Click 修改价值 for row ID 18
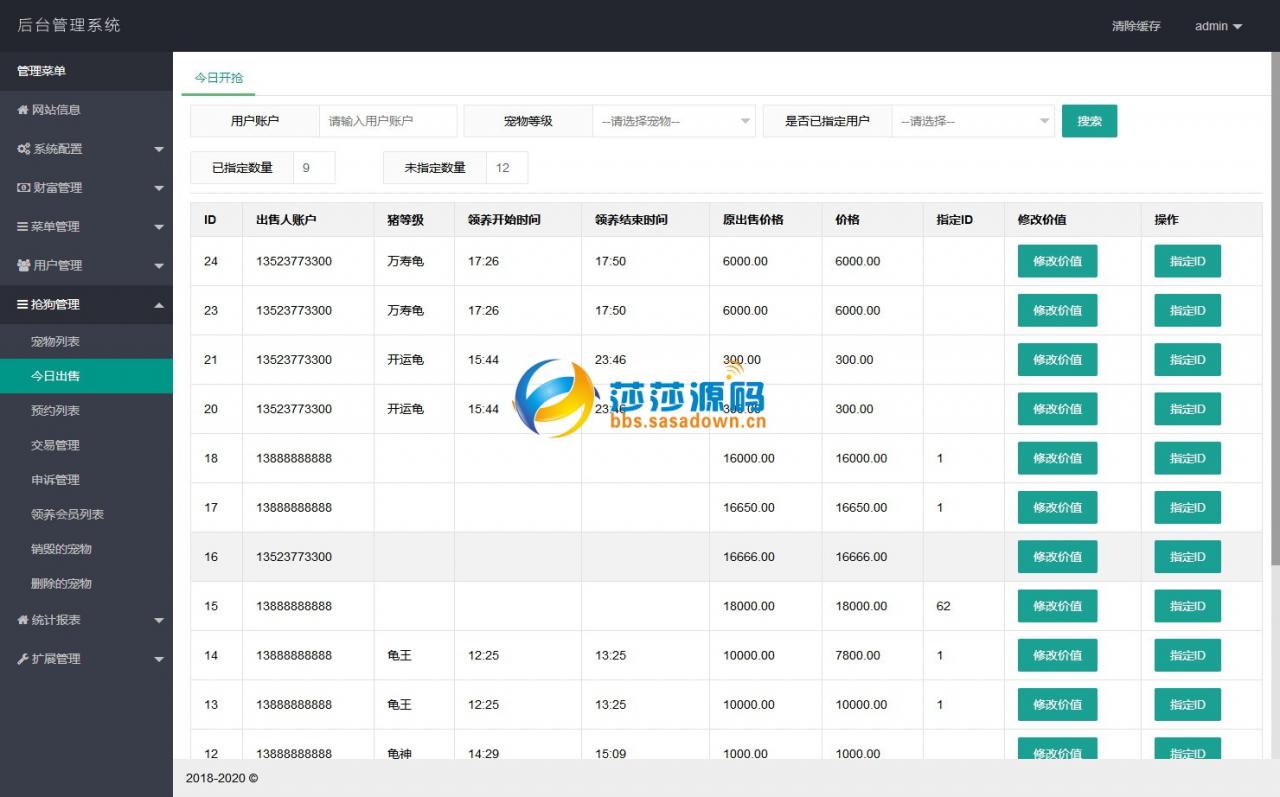Viewport: 1280px width, 797px height. pyautogui.click(x=1057, y=458)
